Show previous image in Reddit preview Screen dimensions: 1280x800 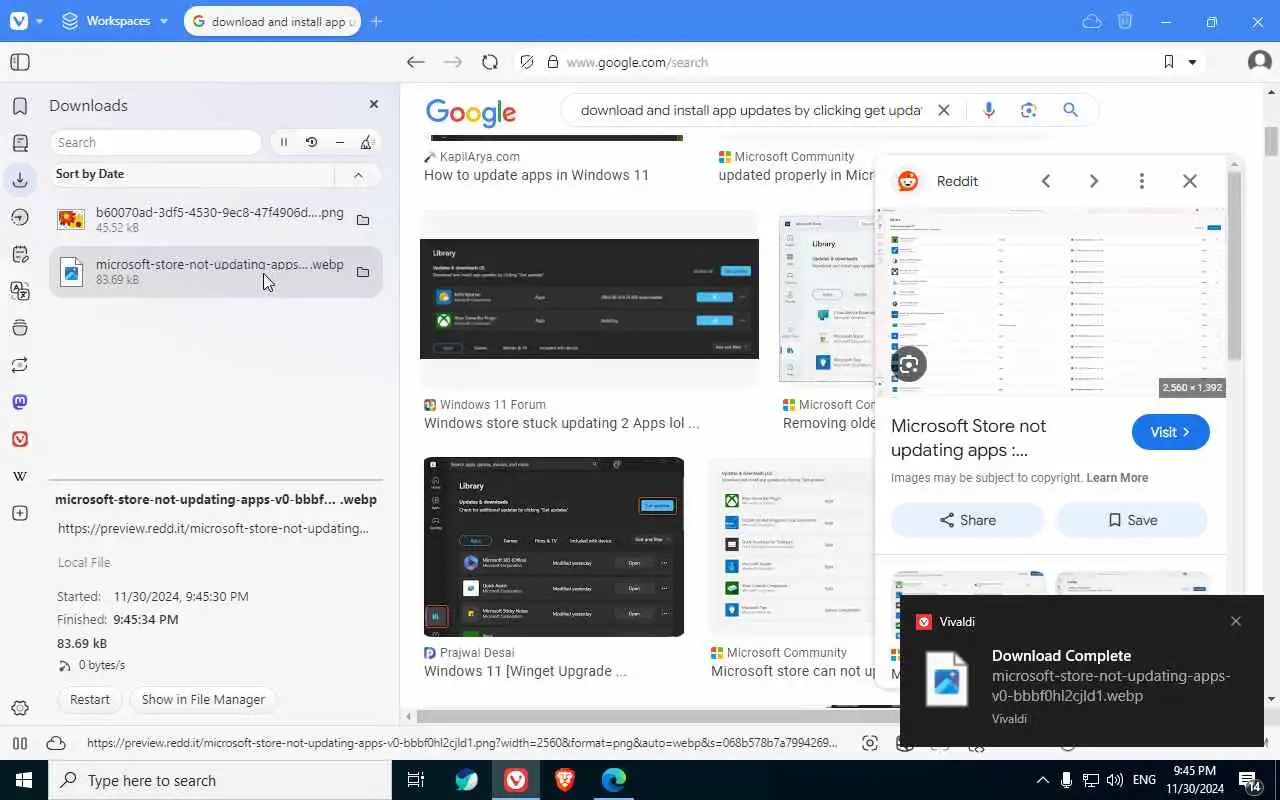click(x=1046, y=181)
